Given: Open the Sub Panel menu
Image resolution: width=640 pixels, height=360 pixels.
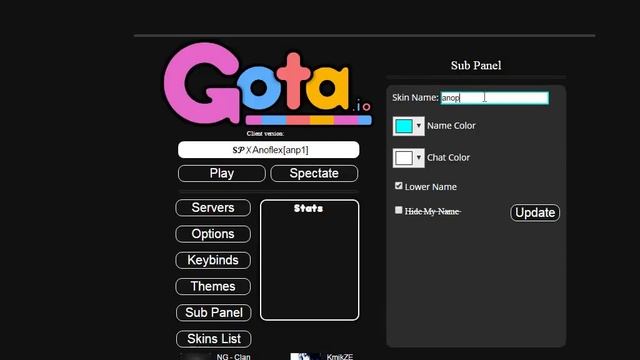Looking at the screenshot, I should [213, 313].
